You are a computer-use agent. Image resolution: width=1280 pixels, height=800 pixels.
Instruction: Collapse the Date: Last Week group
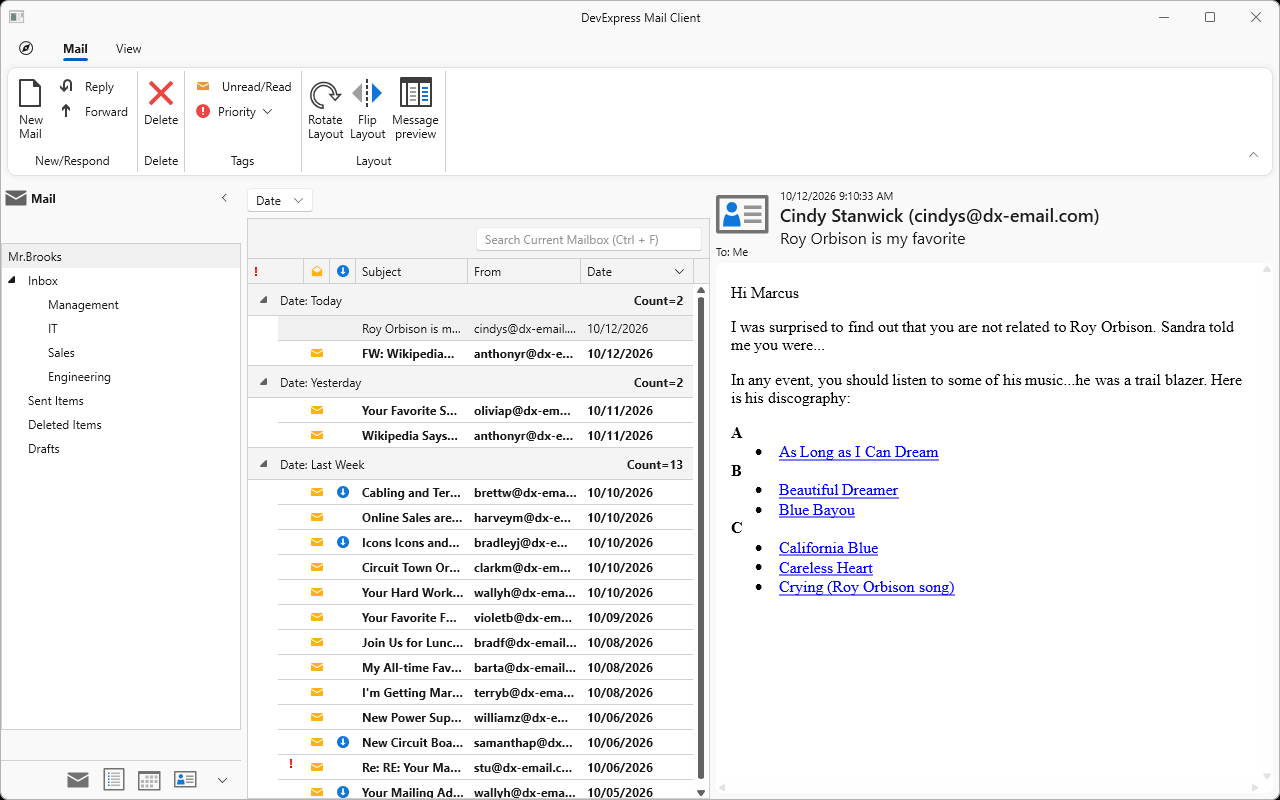(264, 464)
